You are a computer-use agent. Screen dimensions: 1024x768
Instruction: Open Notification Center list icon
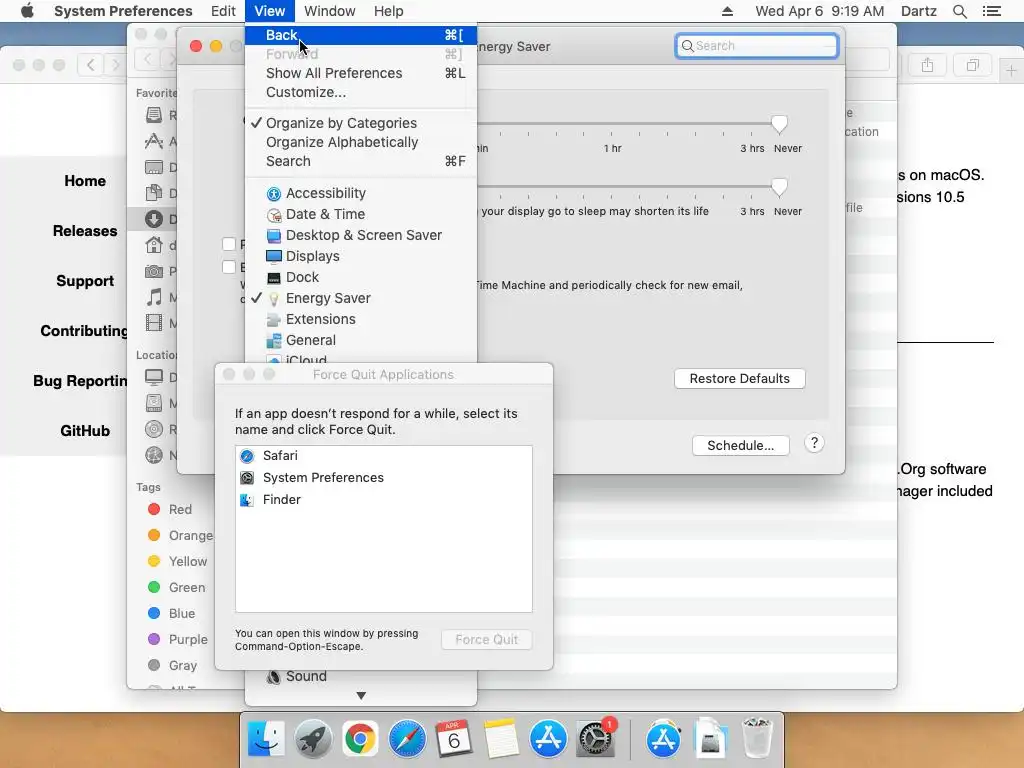[992, 11]
